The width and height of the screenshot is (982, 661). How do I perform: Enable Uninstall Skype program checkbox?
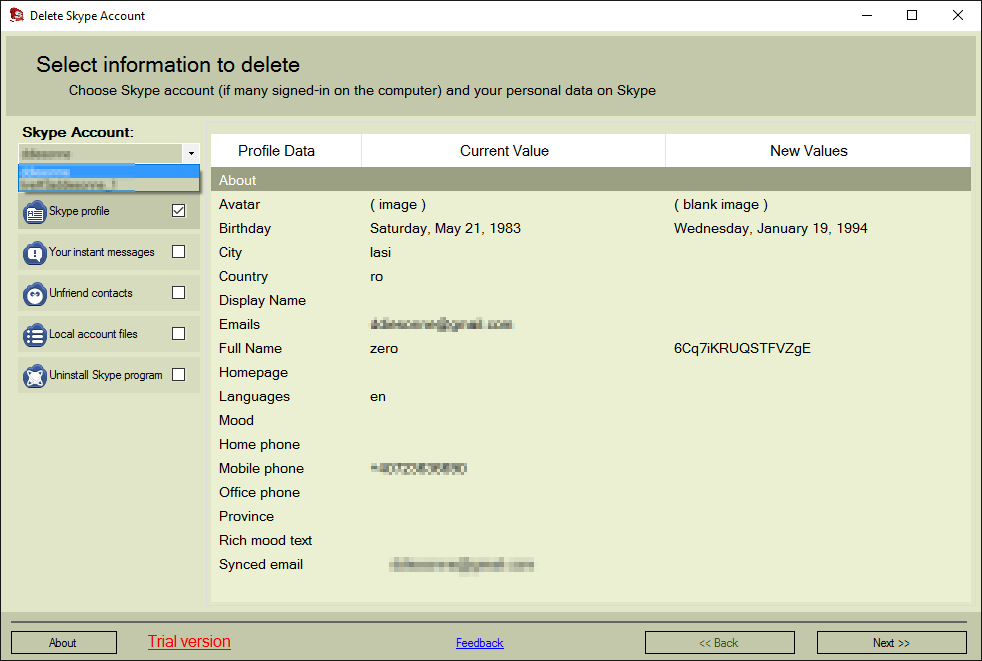[178, 374]
